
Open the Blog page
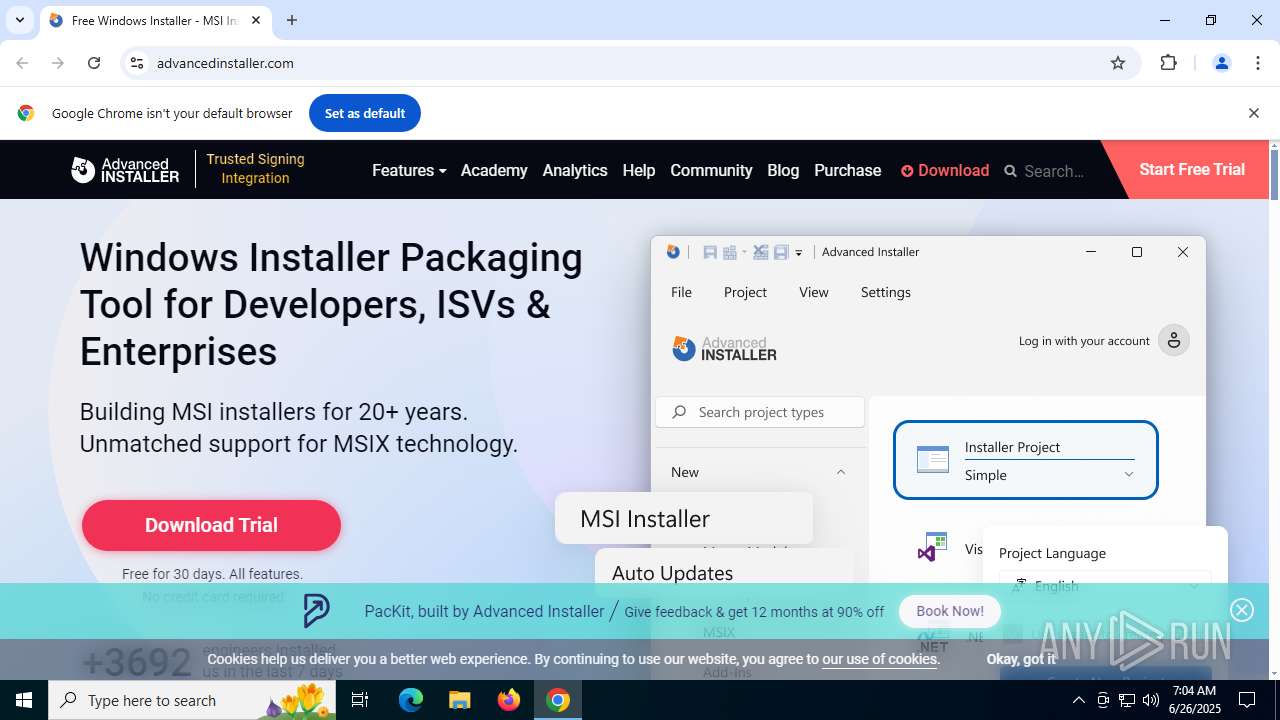point(783,171)
